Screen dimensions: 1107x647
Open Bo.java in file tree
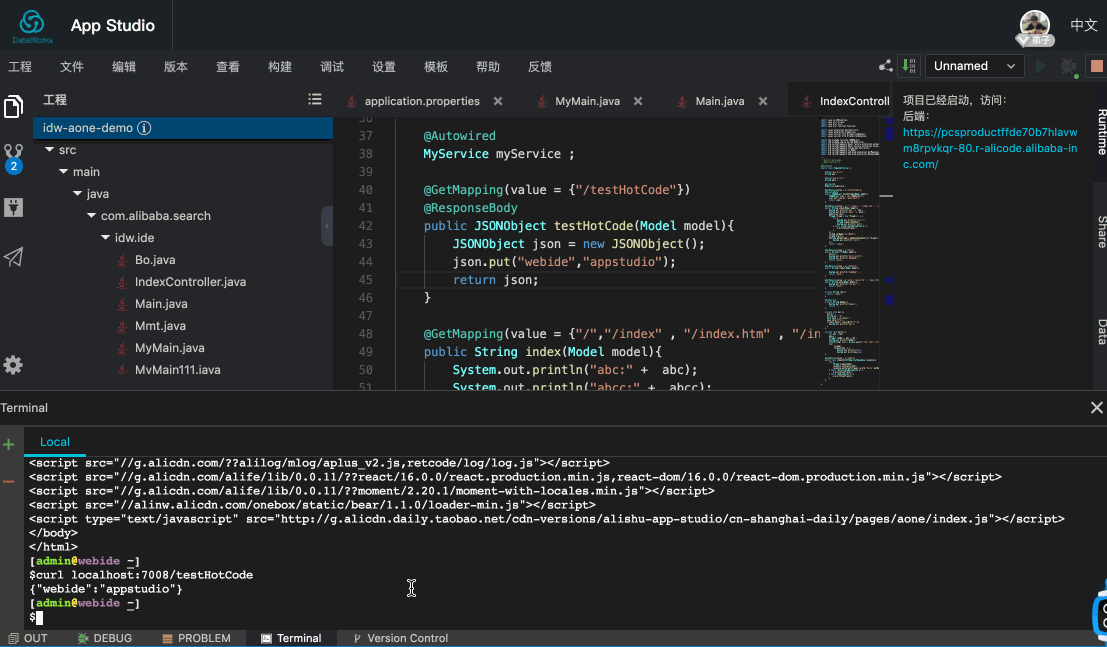pos(155,260)
